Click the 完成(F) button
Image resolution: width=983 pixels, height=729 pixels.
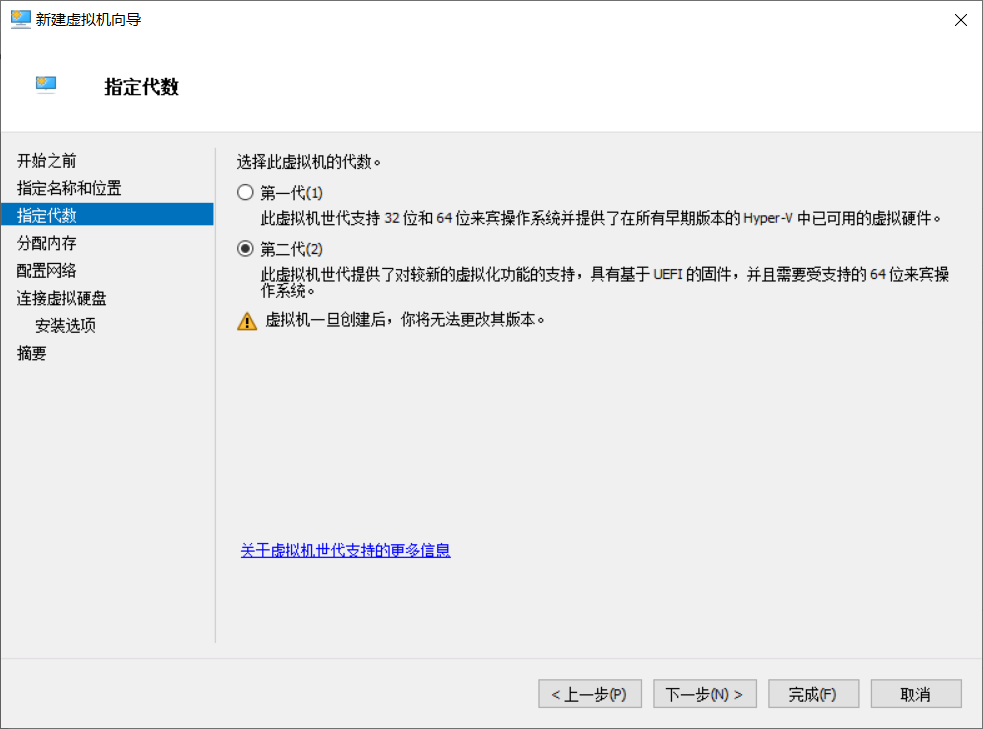(812, 693)
